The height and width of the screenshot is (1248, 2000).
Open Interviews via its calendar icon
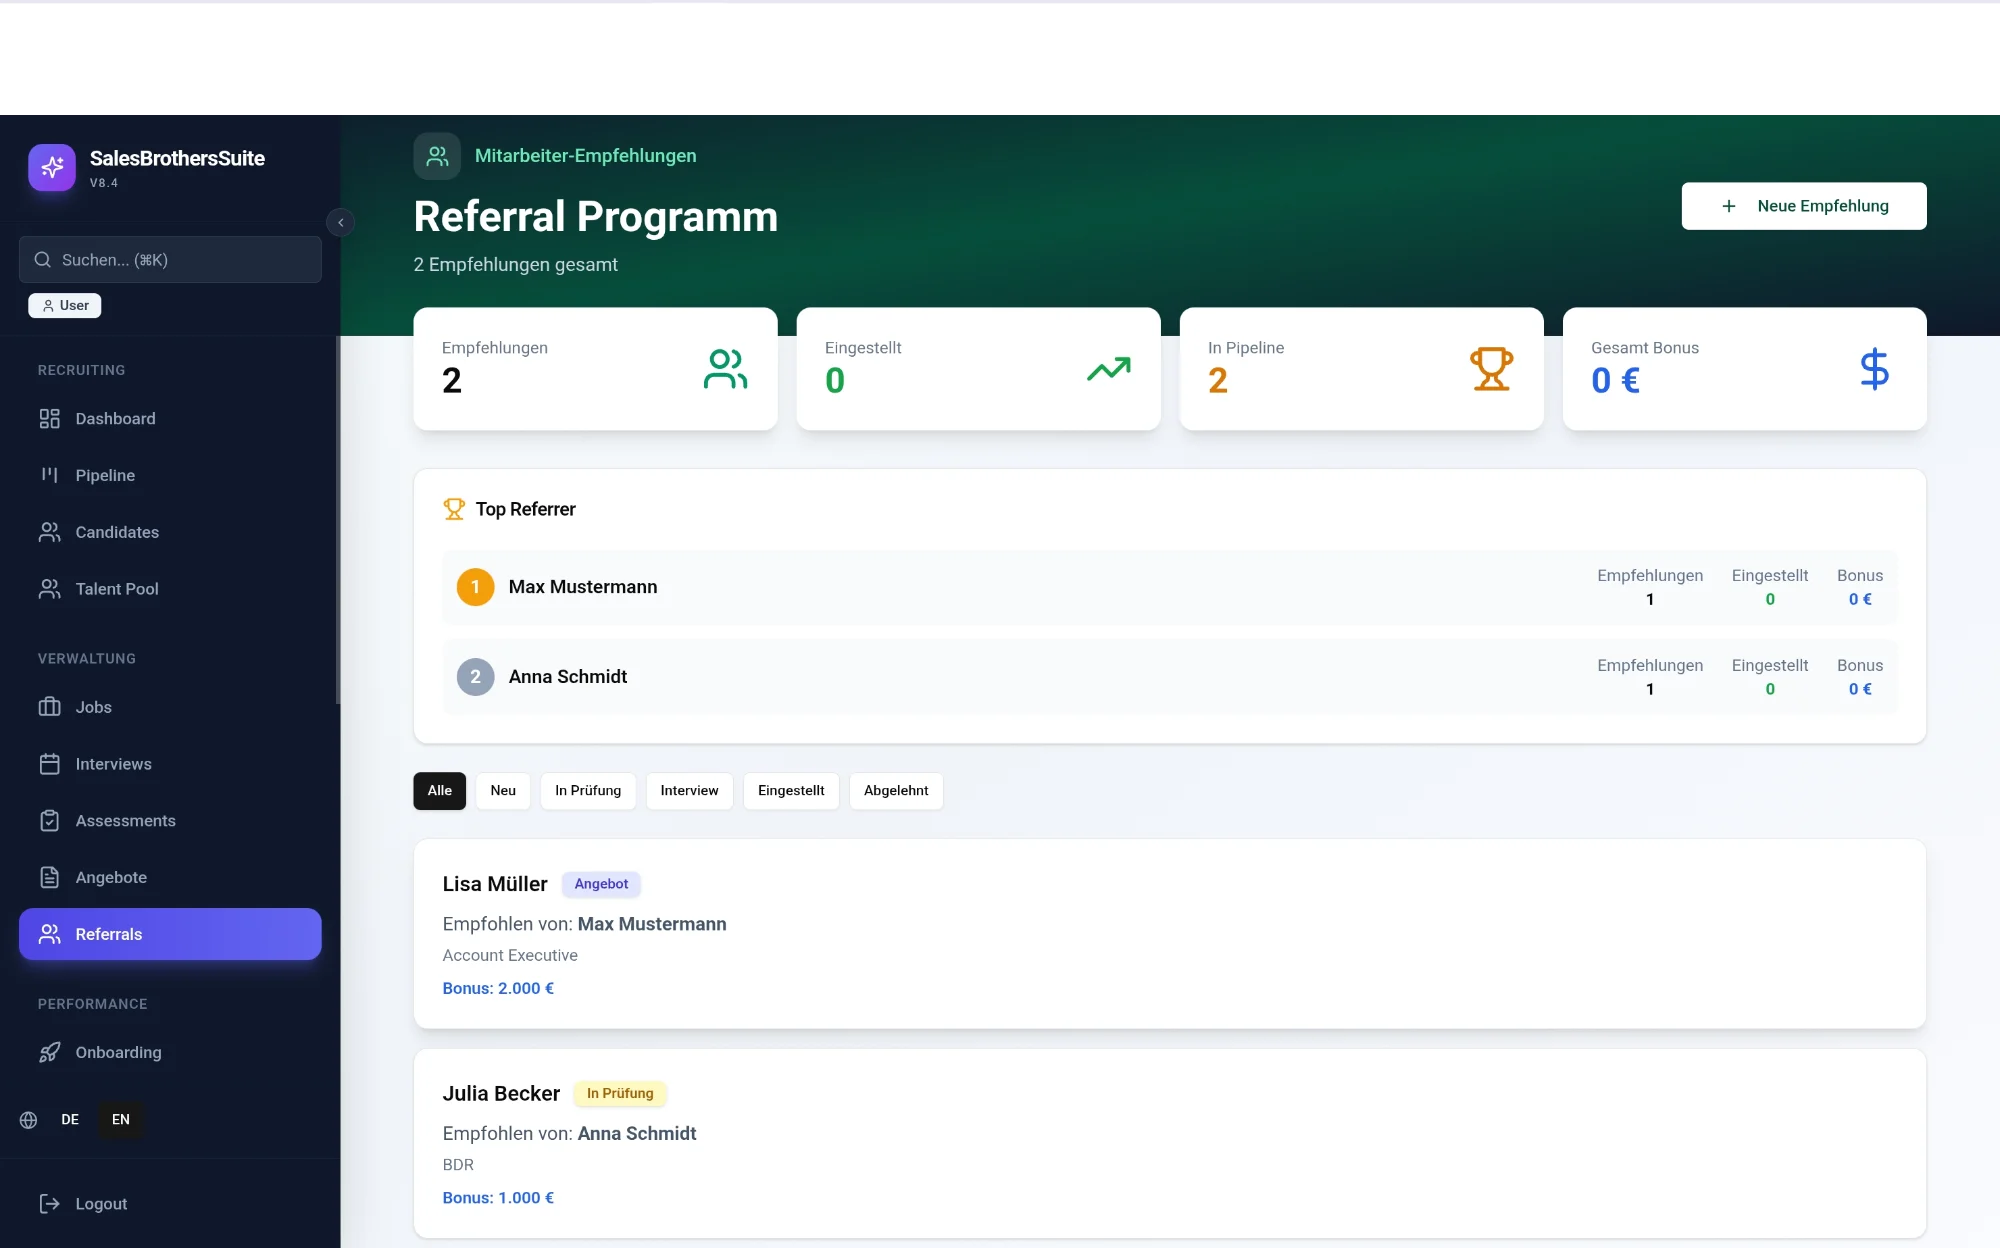[x=49, y=764]
